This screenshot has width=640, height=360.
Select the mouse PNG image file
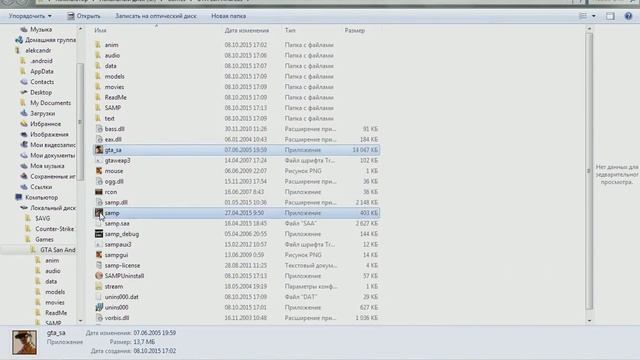(x=114, y=171)
